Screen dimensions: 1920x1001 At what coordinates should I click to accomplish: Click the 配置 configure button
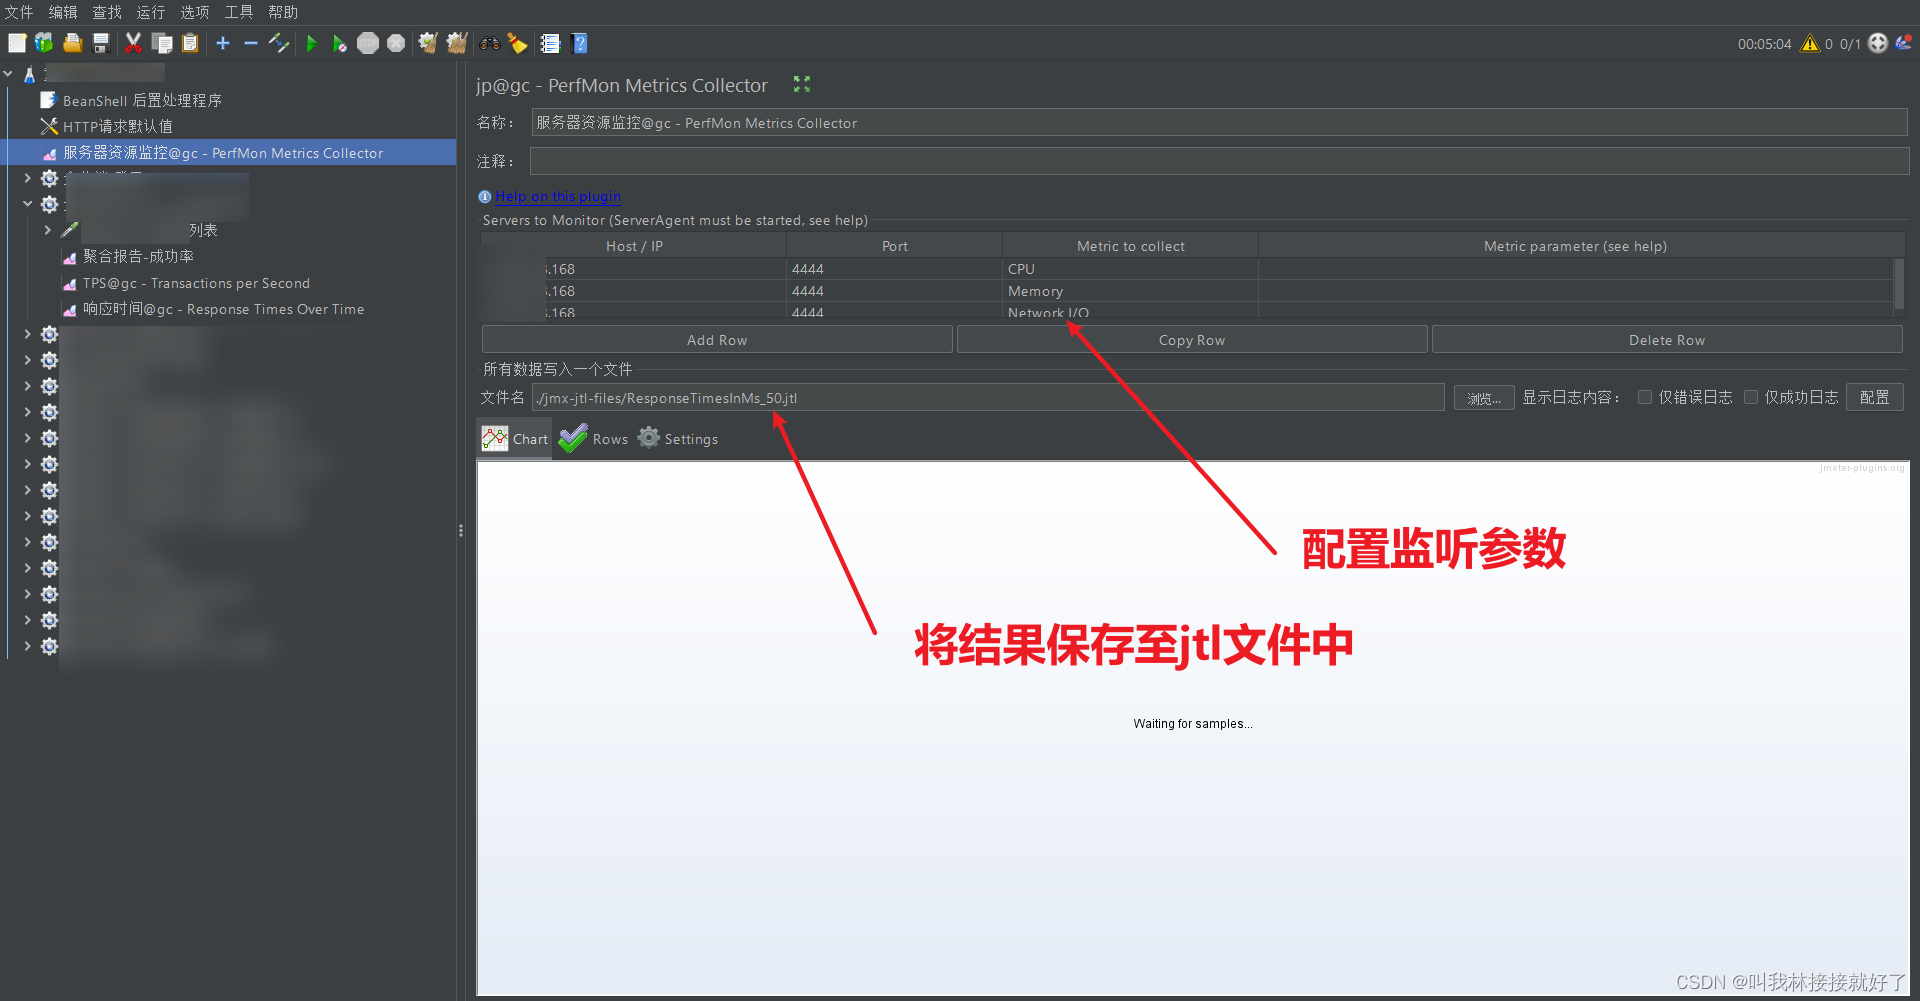1874,398
